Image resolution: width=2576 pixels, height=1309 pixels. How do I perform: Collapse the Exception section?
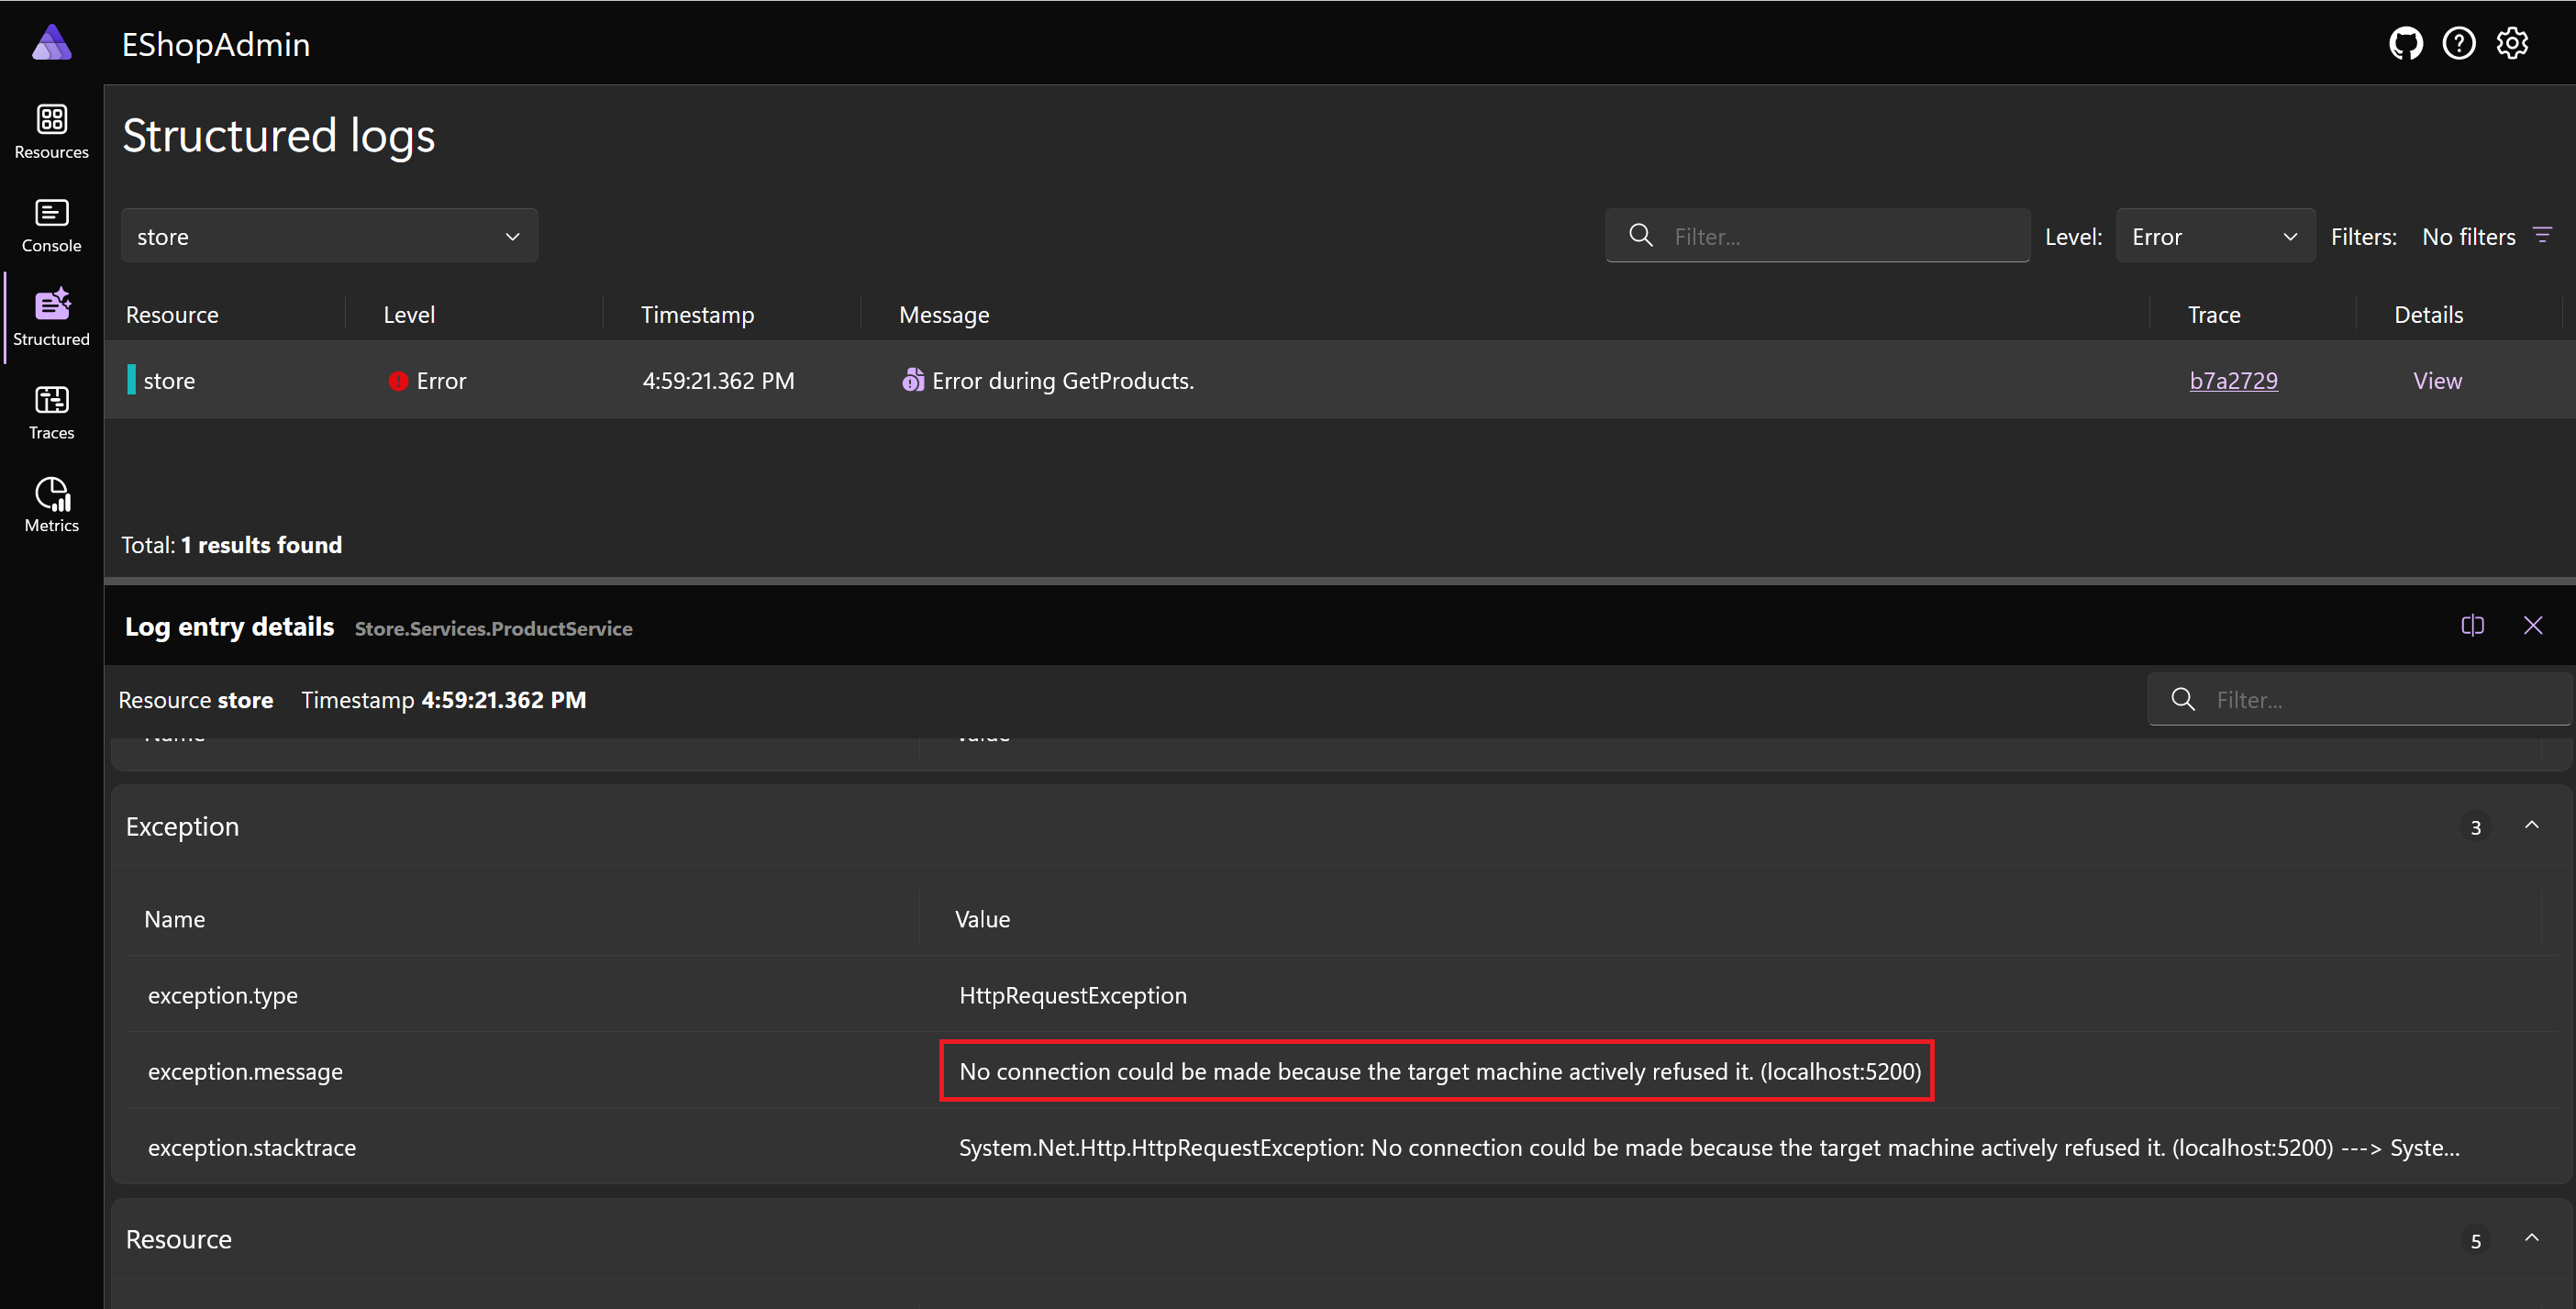click(x=2533, y=826)
